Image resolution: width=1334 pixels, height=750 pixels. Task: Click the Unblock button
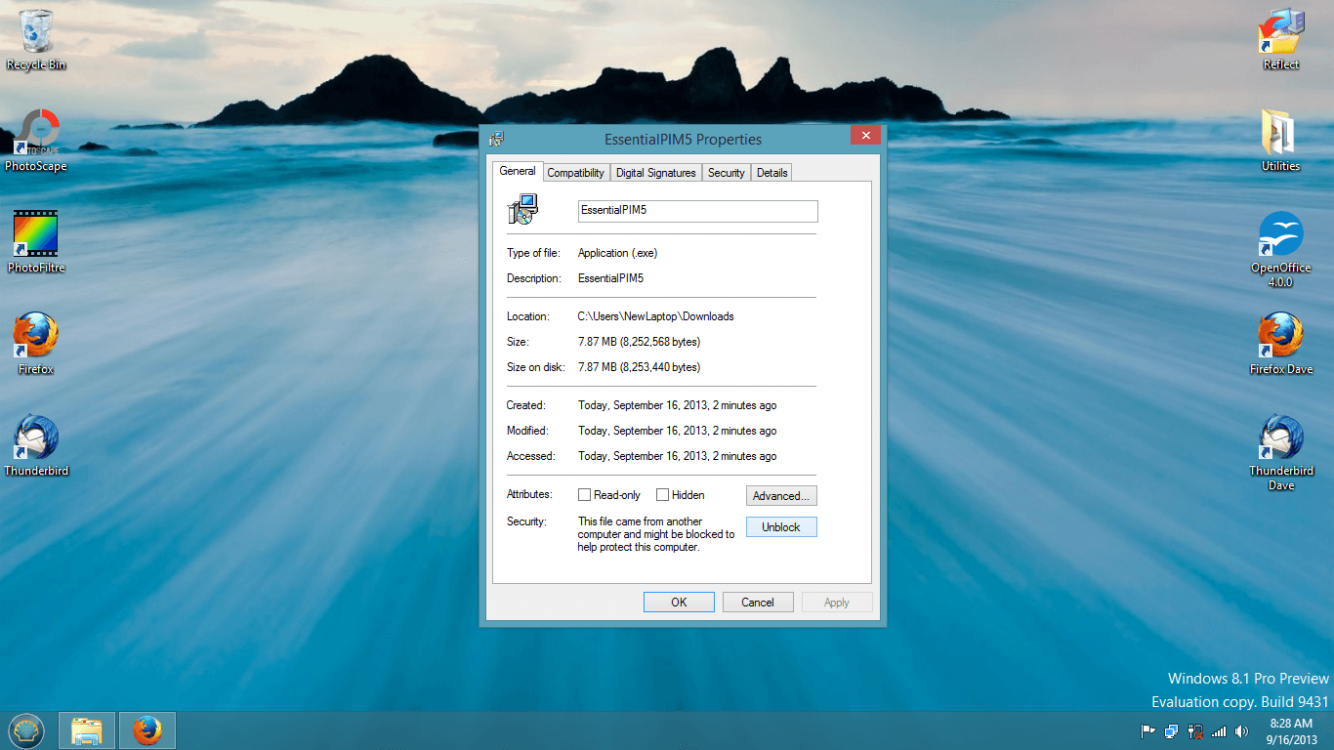[782, 527]
